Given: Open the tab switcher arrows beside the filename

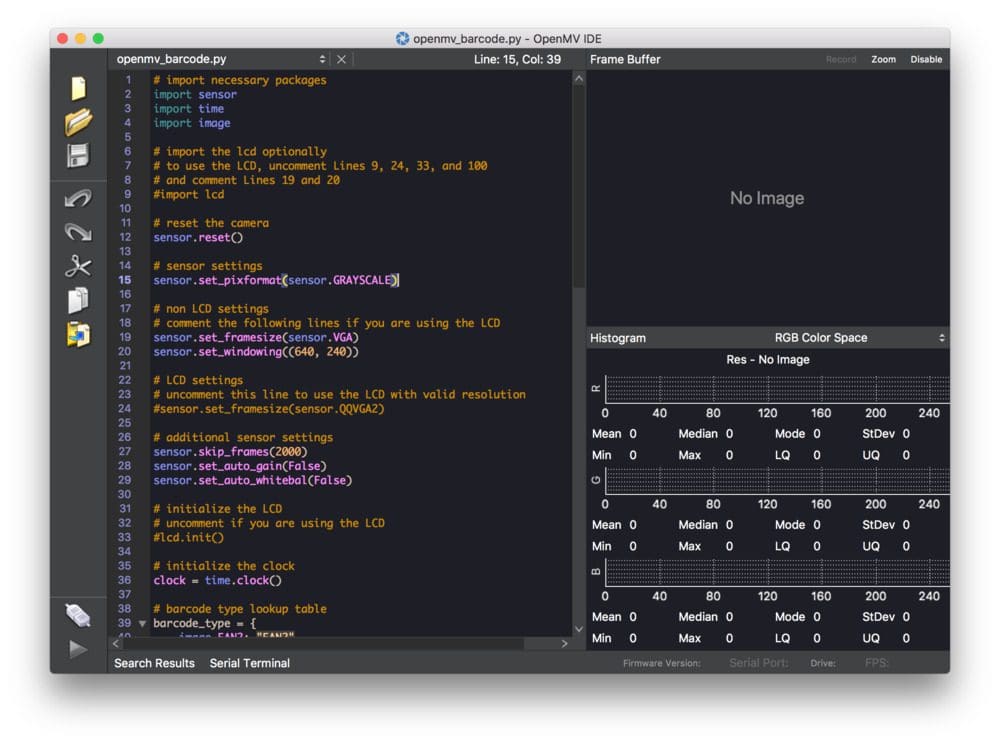Looking at the screenshot, I should pos(322,59).
